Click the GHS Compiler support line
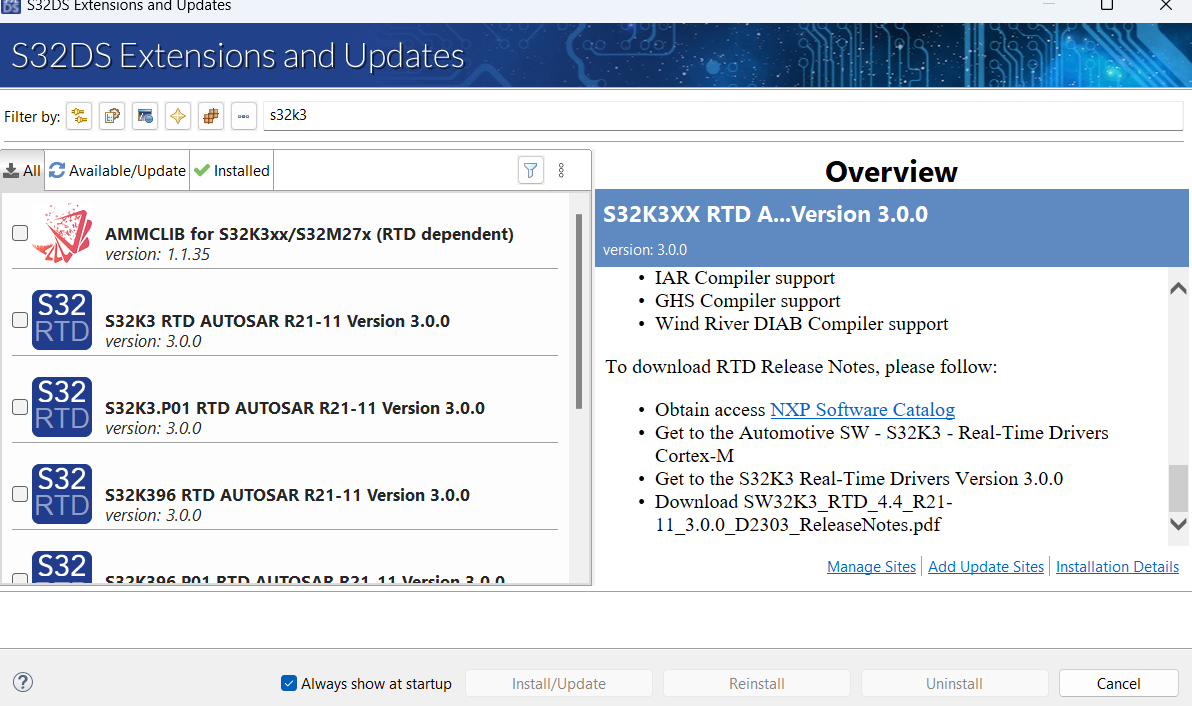The height and width of the screenshot is (706, 1192). click(x=748, y=301)
